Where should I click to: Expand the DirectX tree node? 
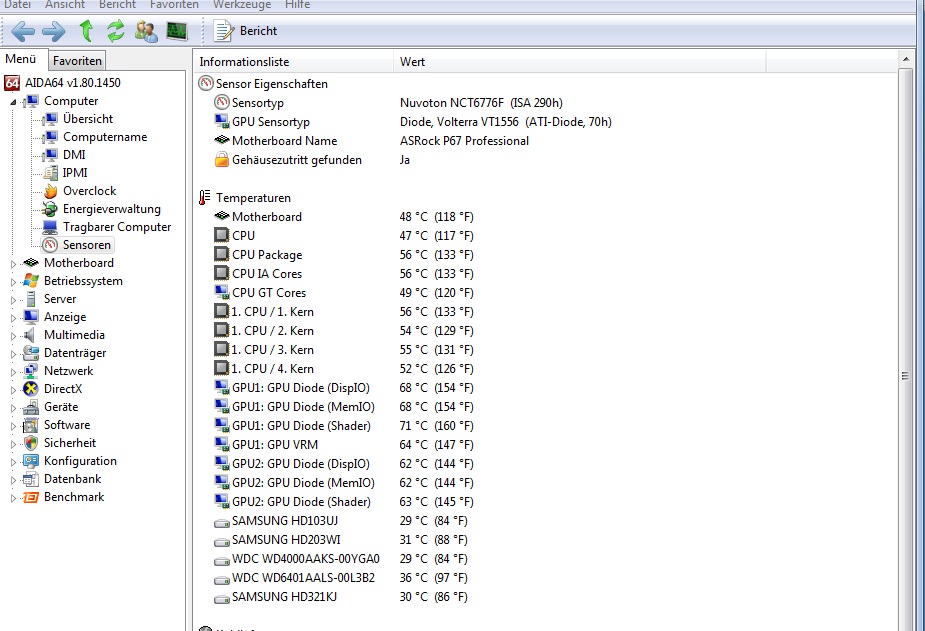[13, 390]
